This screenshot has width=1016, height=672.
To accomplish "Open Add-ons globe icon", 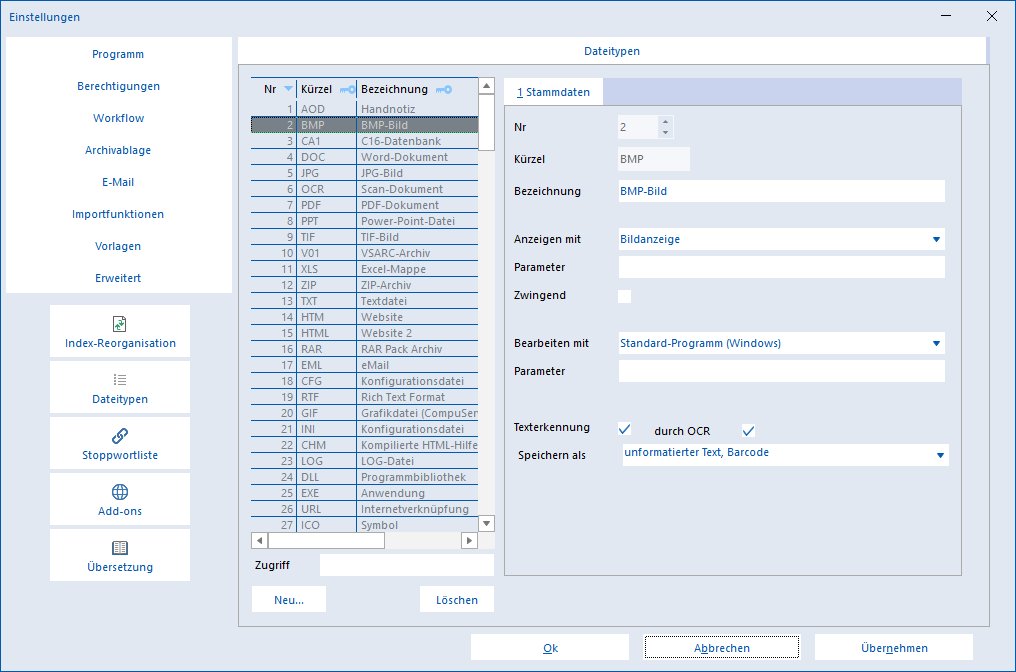I will click(x=120, y=492).
